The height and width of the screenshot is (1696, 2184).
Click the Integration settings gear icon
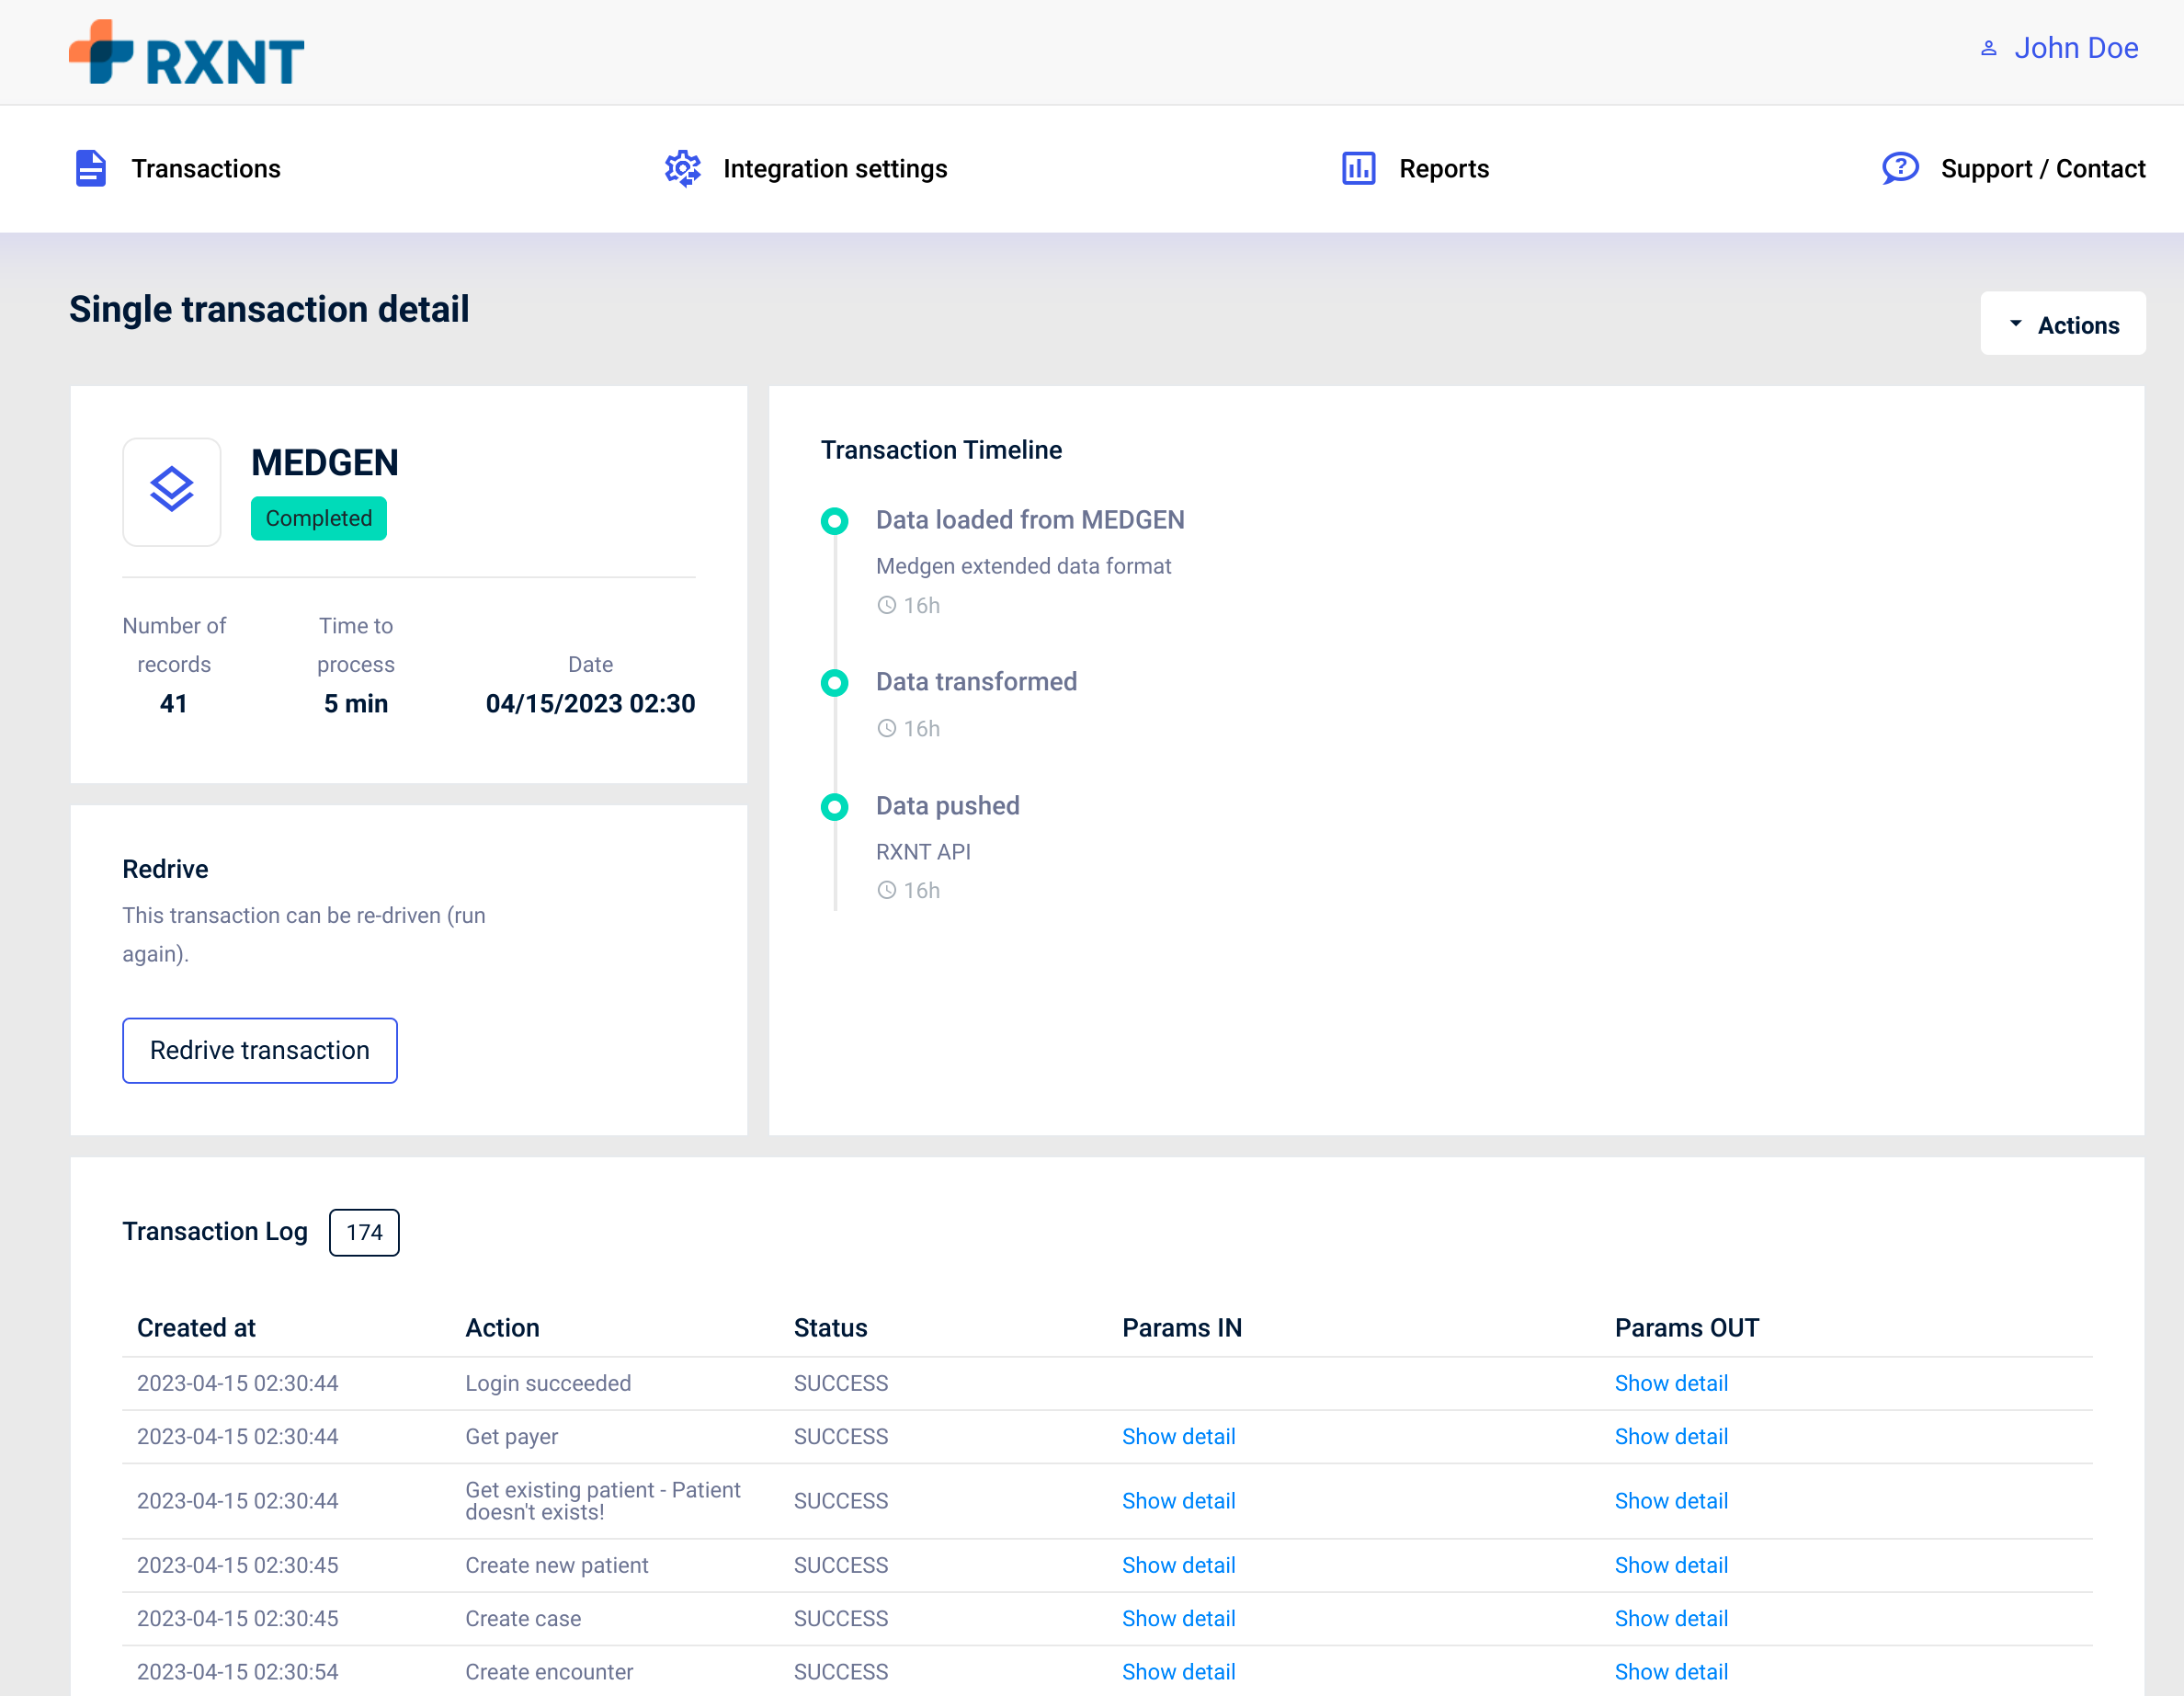coord(683,169)
